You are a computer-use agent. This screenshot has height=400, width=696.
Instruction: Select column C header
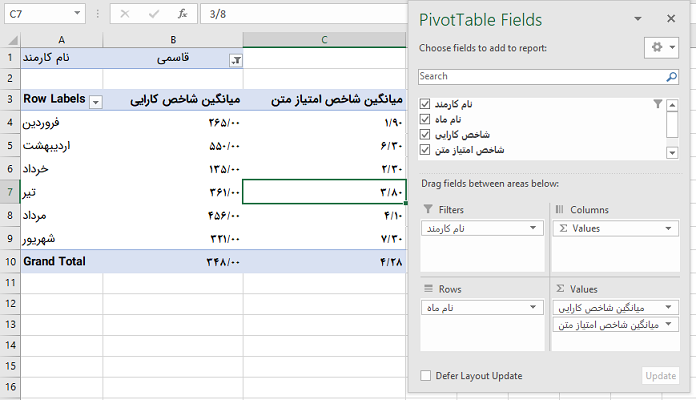324,39
